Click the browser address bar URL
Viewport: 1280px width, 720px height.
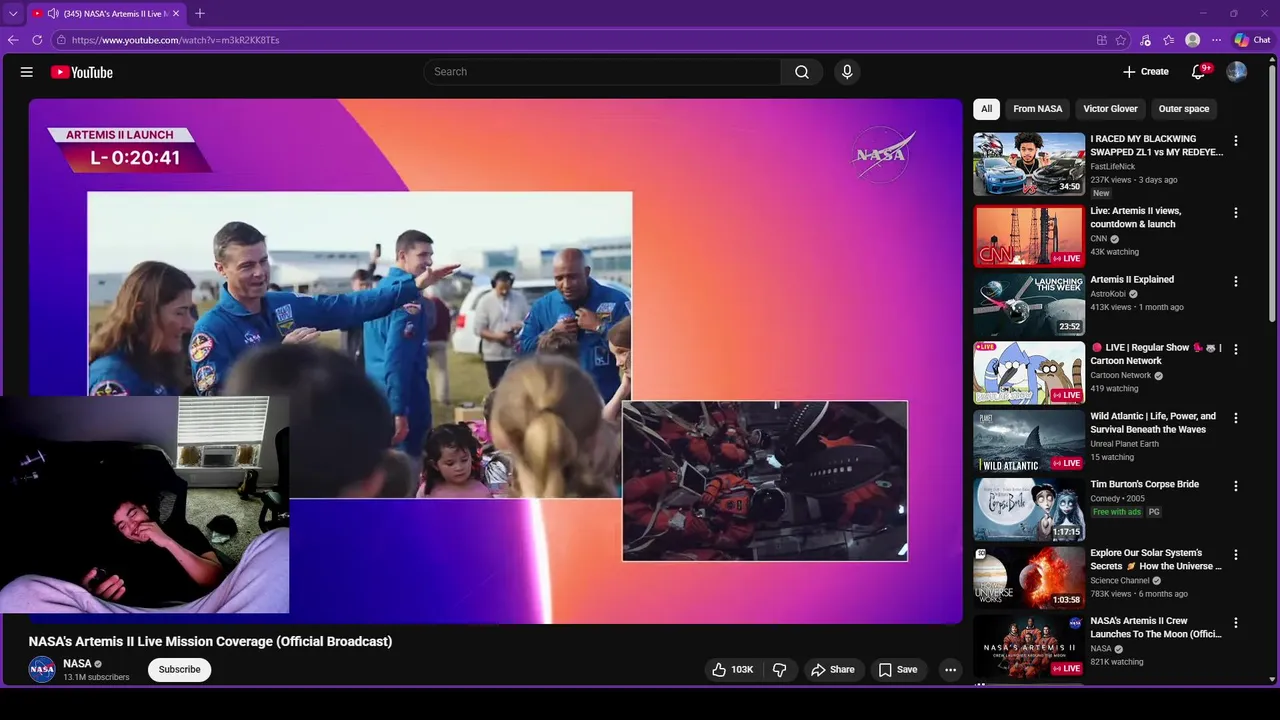(x=176, y=40)
